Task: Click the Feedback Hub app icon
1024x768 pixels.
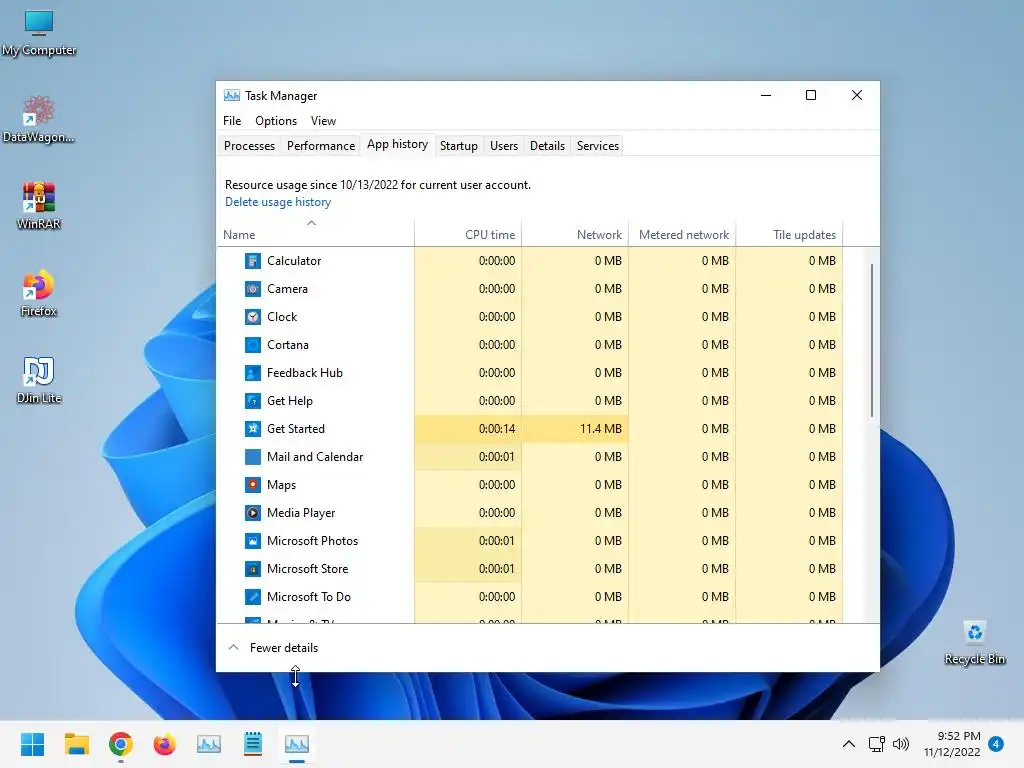Action: 253,373
